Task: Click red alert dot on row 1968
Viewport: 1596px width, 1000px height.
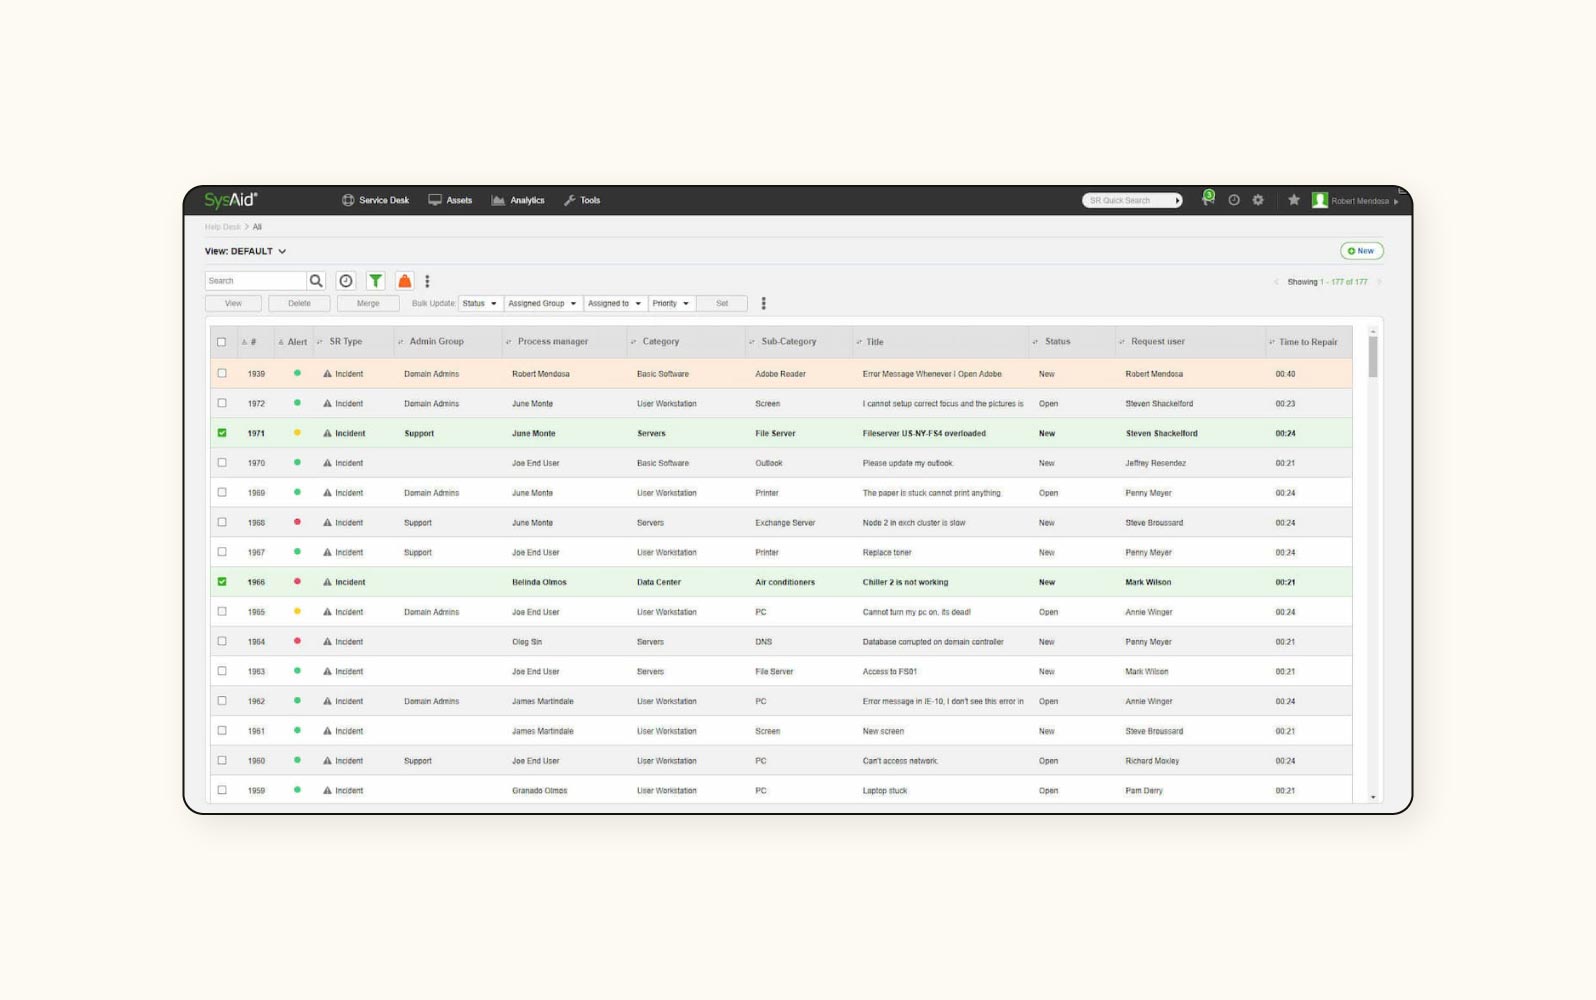Action: coord(297,522)
